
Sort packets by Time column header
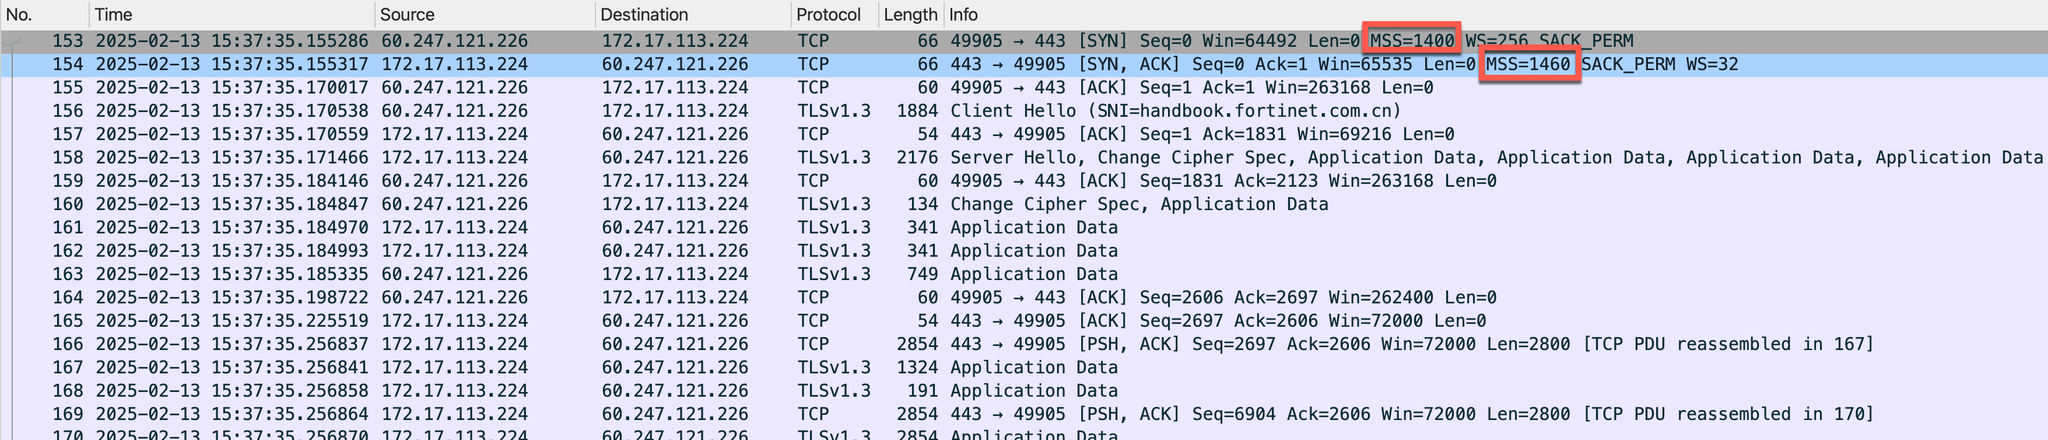pyautogui.click(x=232, y=14)
